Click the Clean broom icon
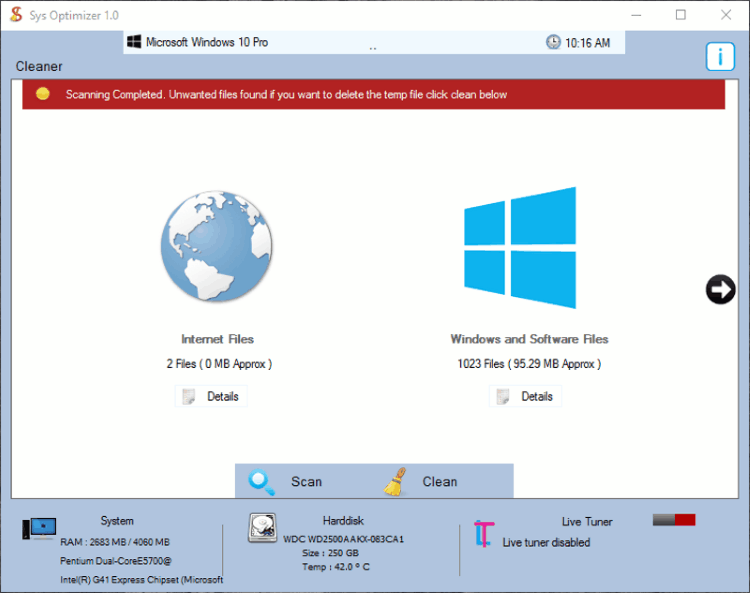750x593 pixels. click(x=396, y=482)
